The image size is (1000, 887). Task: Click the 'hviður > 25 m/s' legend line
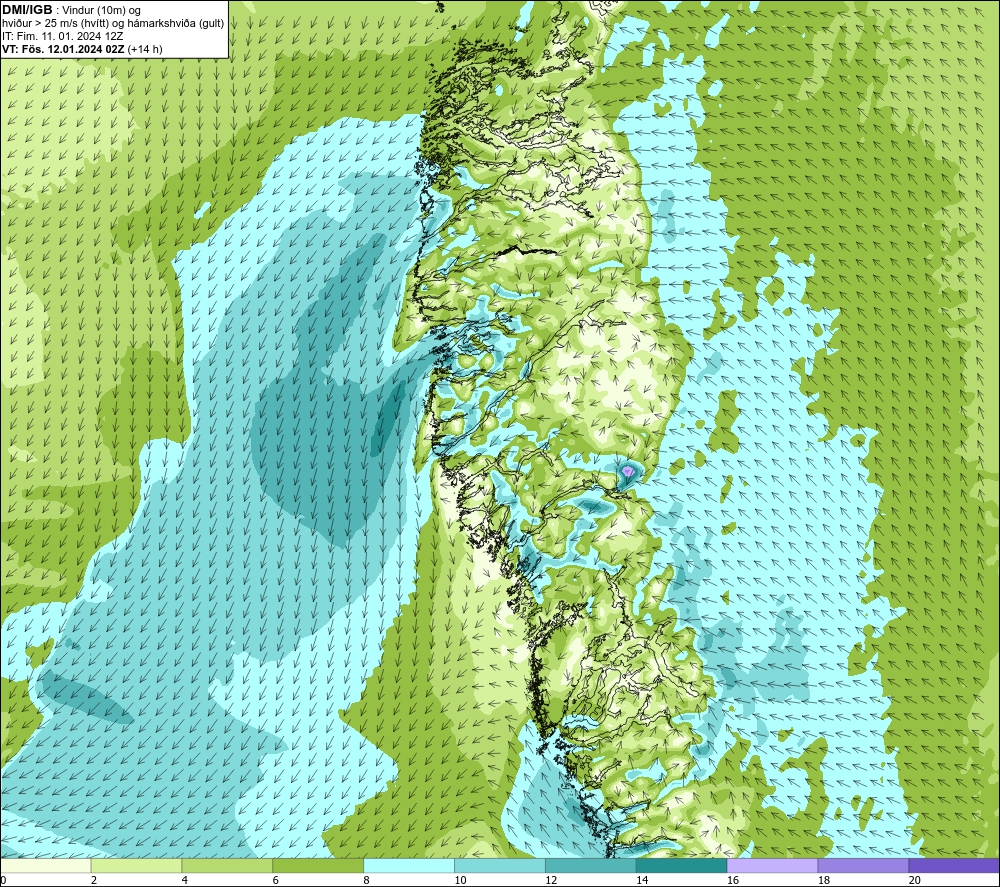pyautogui.click(x=113, y=23)
